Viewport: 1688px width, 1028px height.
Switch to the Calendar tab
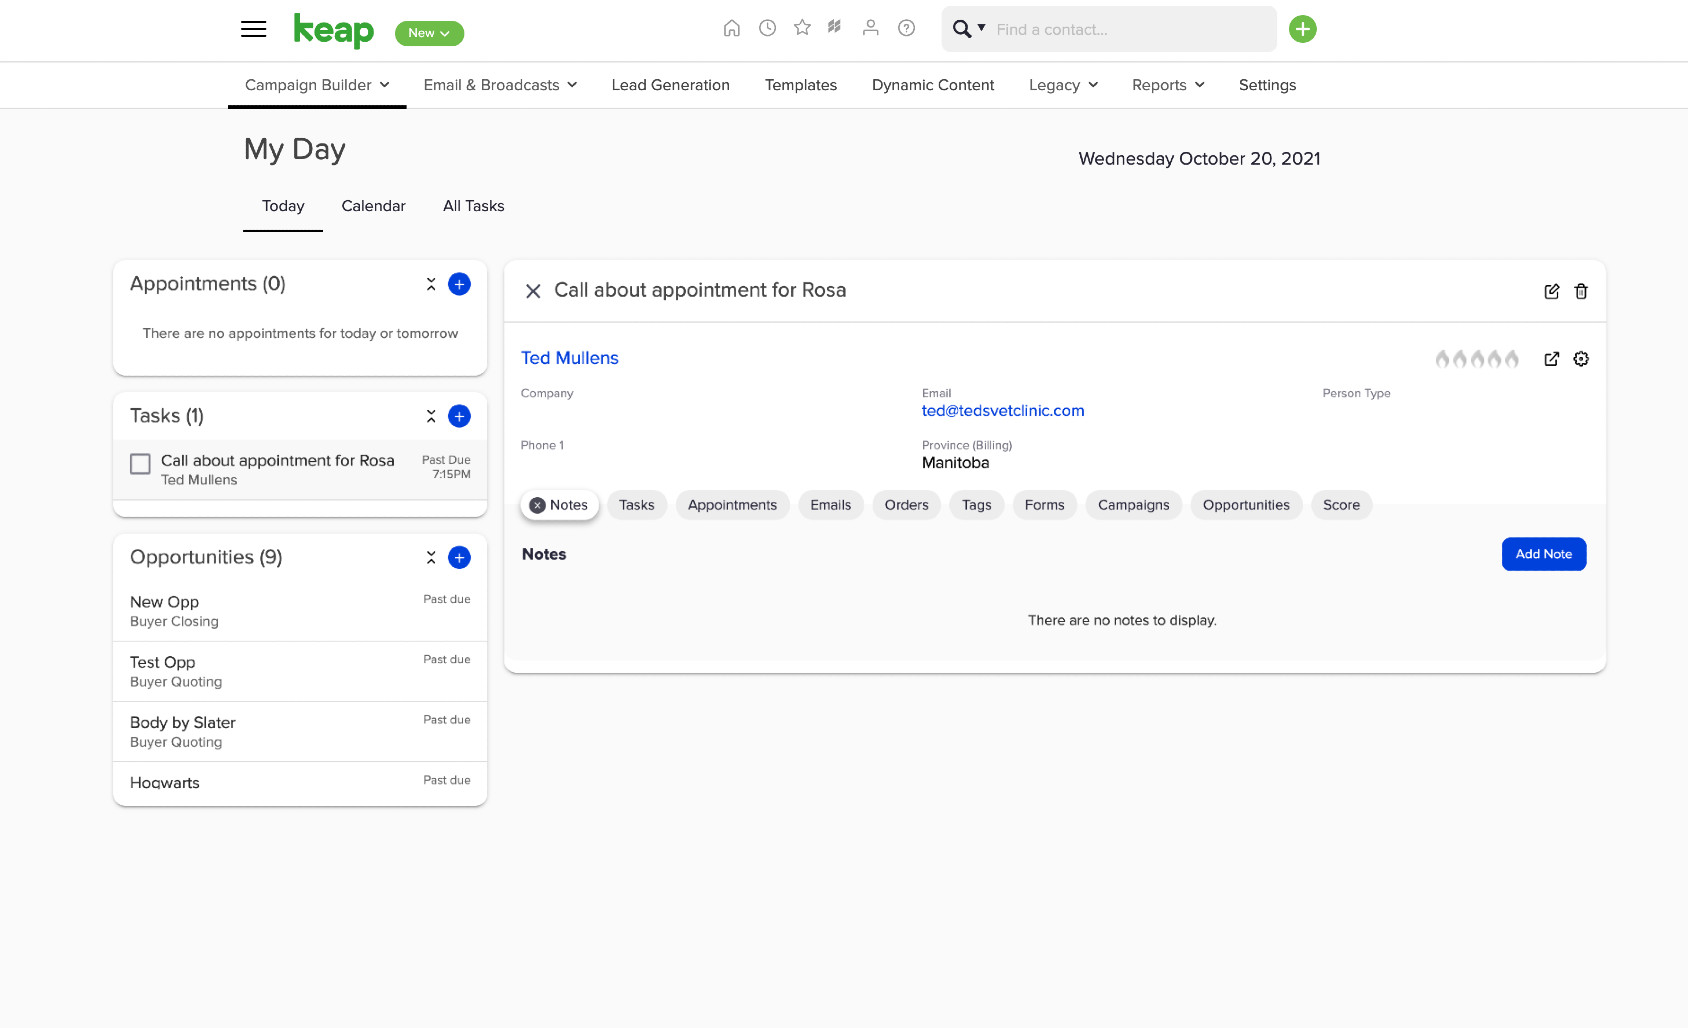click(x=373, y=206)
